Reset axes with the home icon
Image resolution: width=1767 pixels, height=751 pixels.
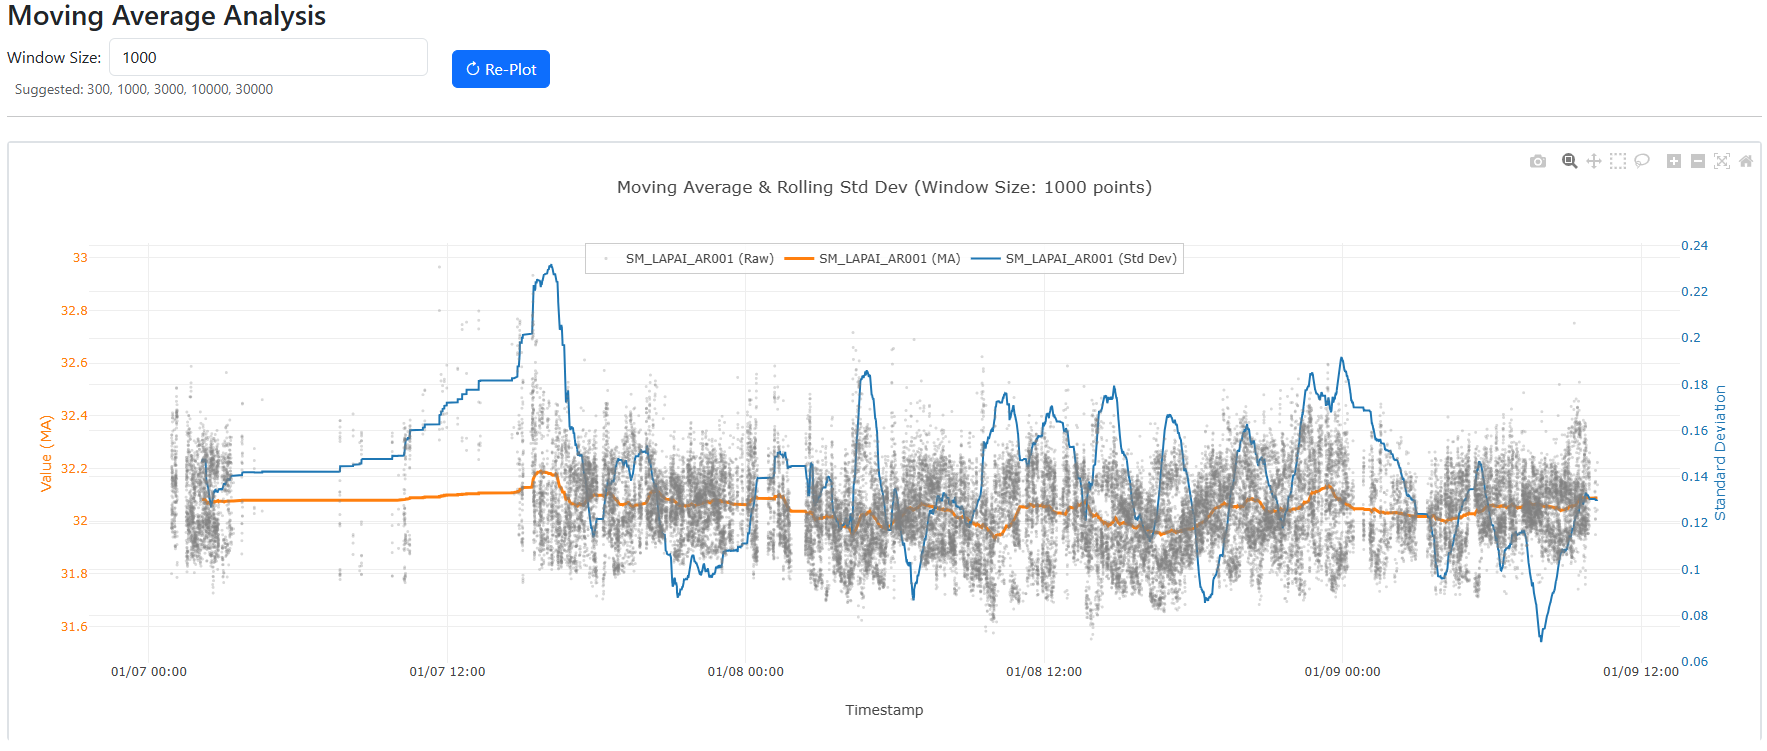click(1746, 161)
